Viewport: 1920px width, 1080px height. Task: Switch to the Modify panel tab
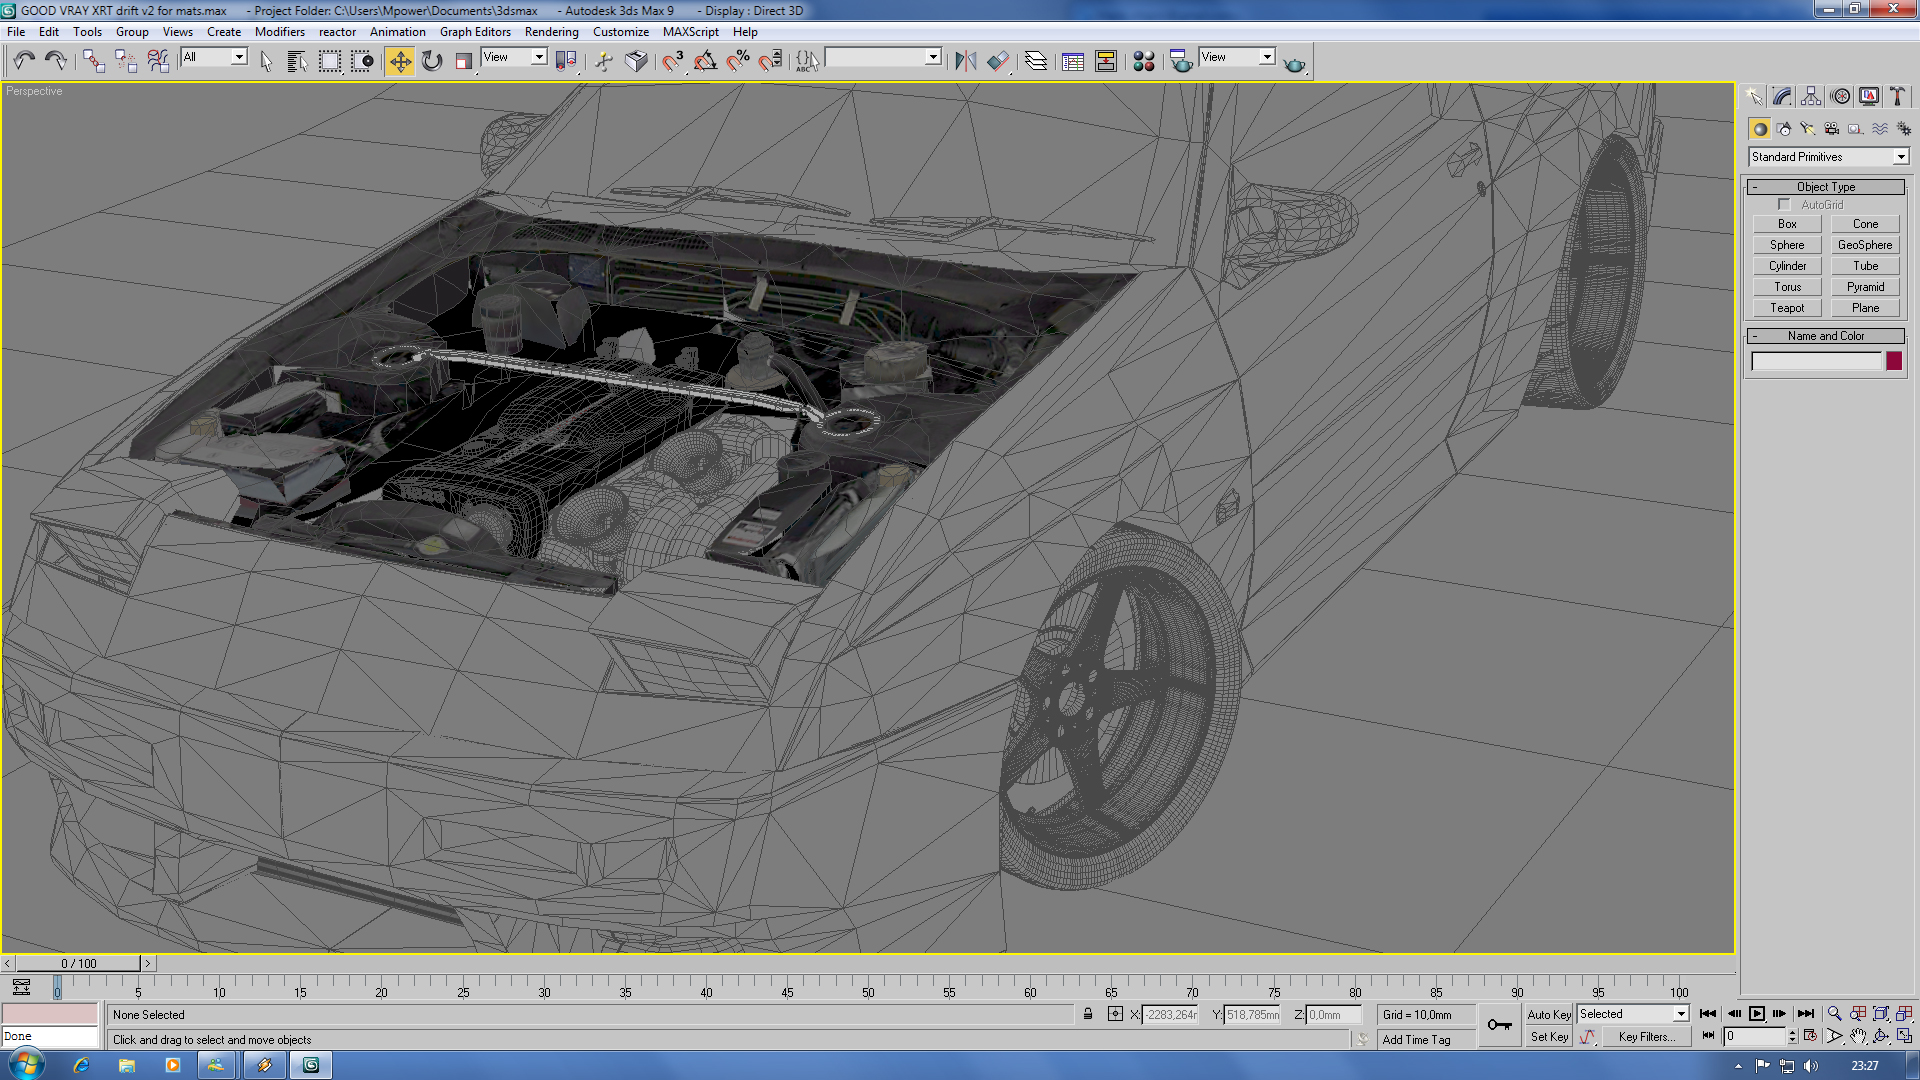click(x=1782, y=97)
